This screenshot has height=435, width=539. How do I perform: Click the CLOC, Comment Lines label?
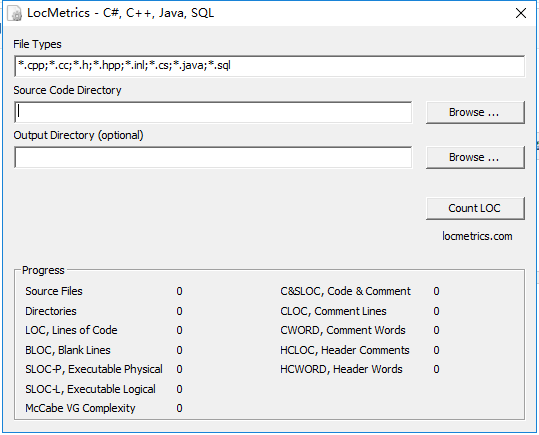pos(333,311)
